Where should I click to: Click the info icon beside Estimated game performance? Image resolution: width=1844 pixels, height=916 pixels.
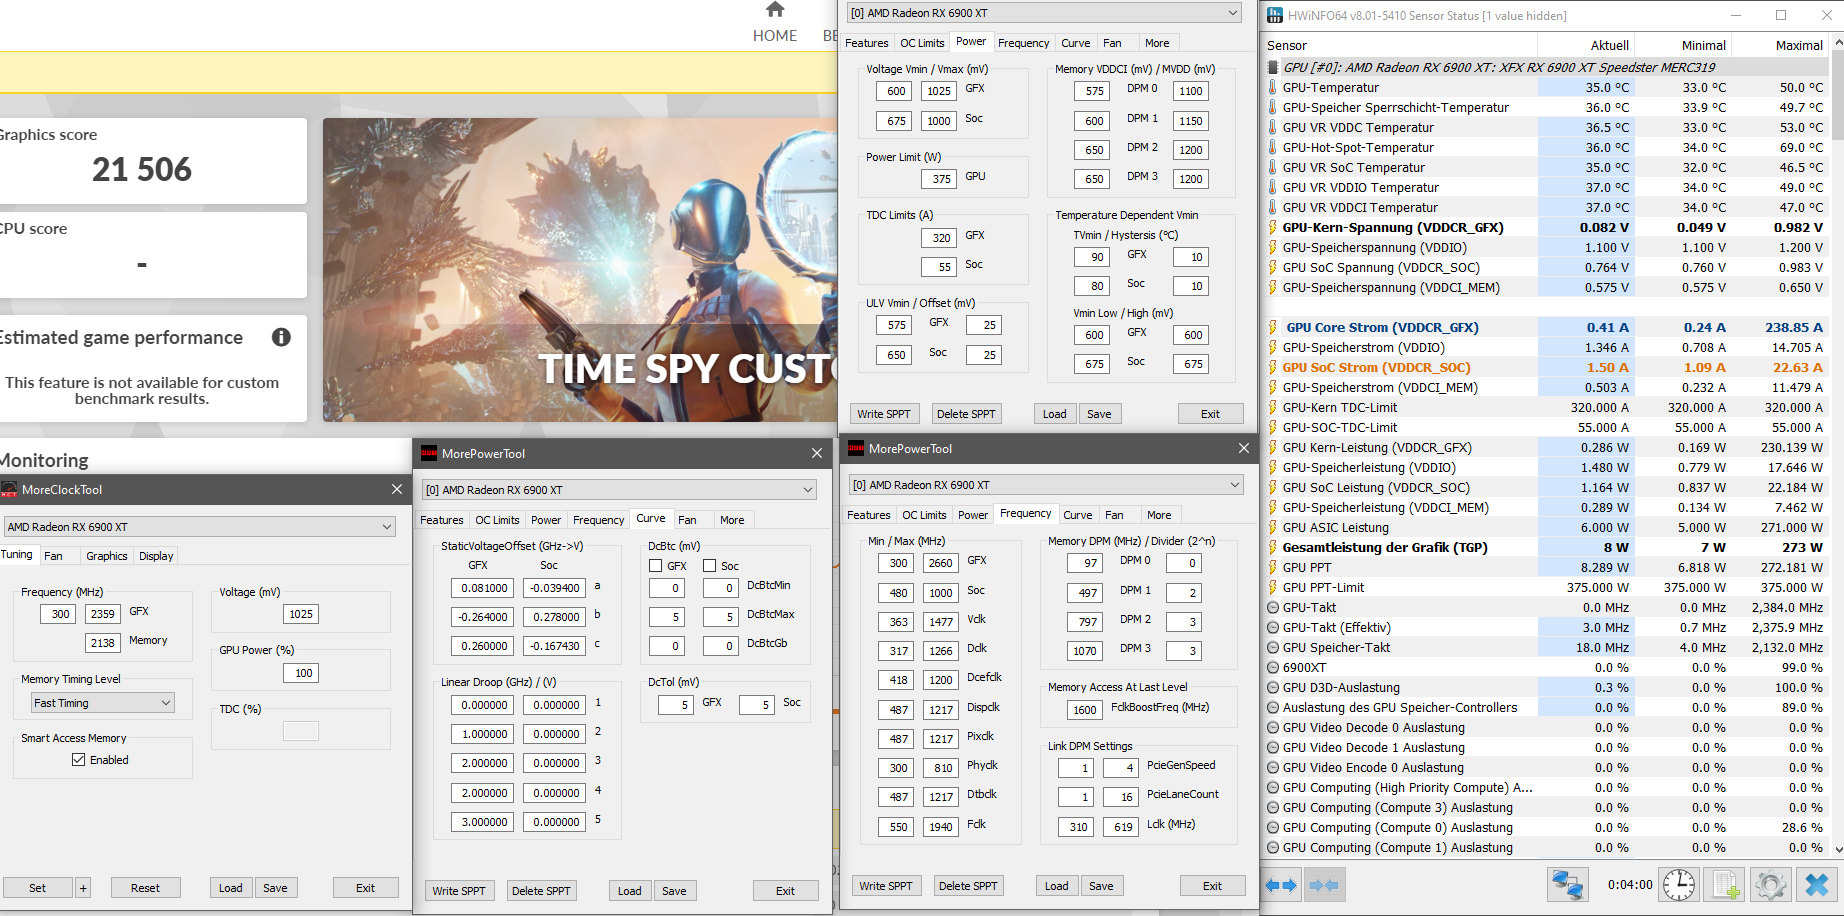coord(281,337)
